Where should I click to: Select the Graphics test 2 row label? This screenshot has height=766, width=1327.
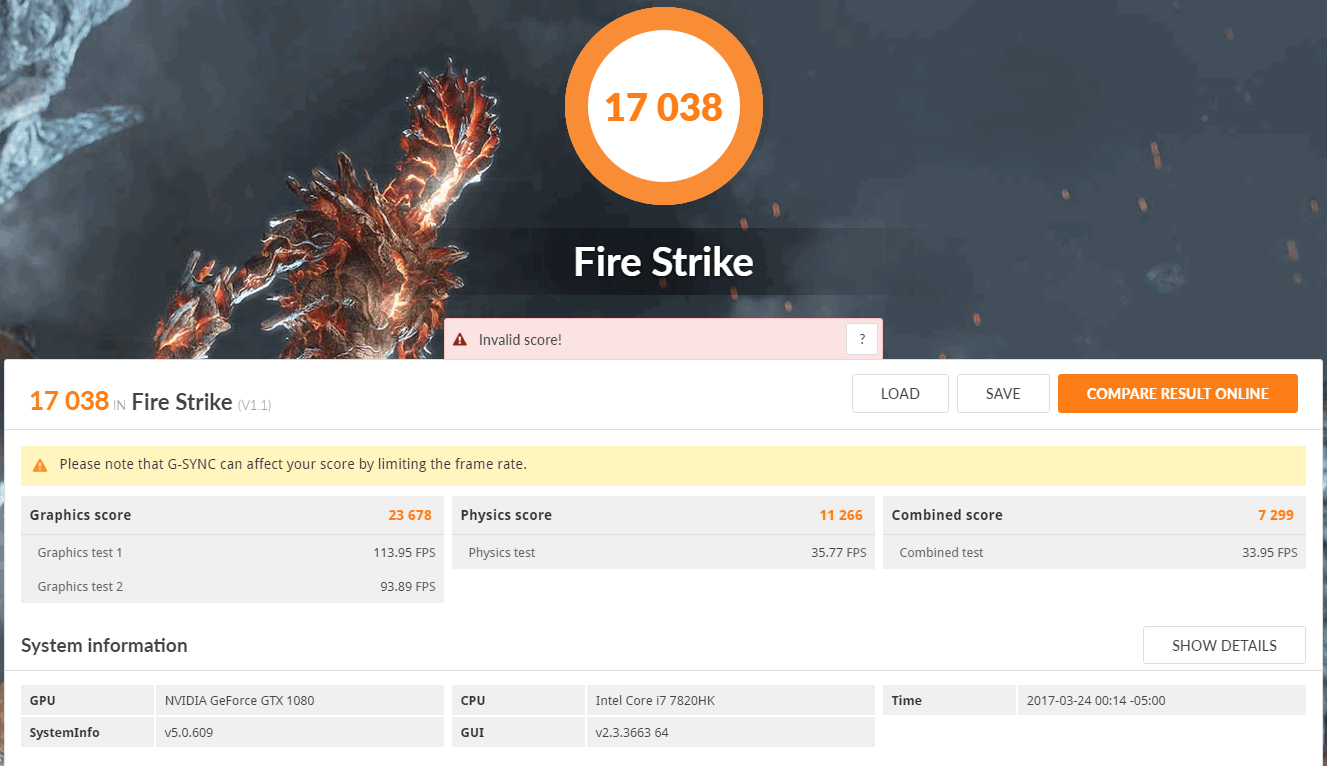[80, 586]
